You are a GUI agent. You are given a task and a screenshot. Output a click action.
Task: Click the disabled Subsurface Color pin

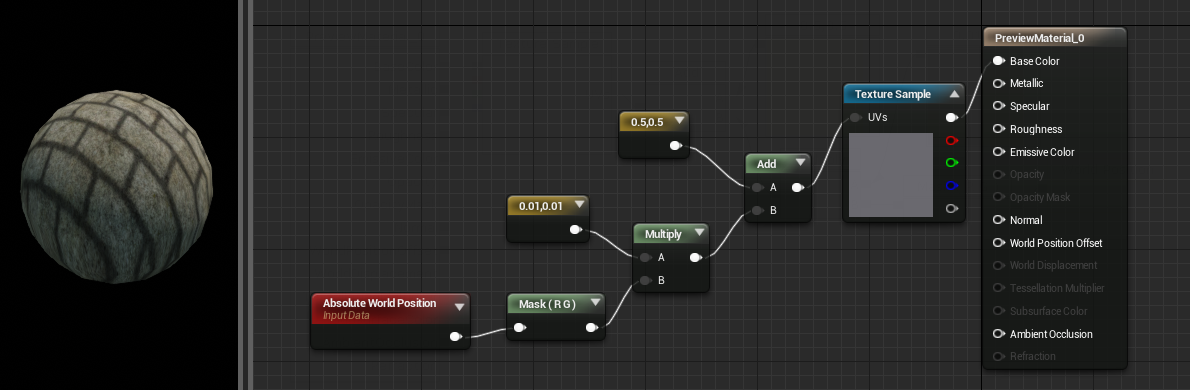coord(999,311)
